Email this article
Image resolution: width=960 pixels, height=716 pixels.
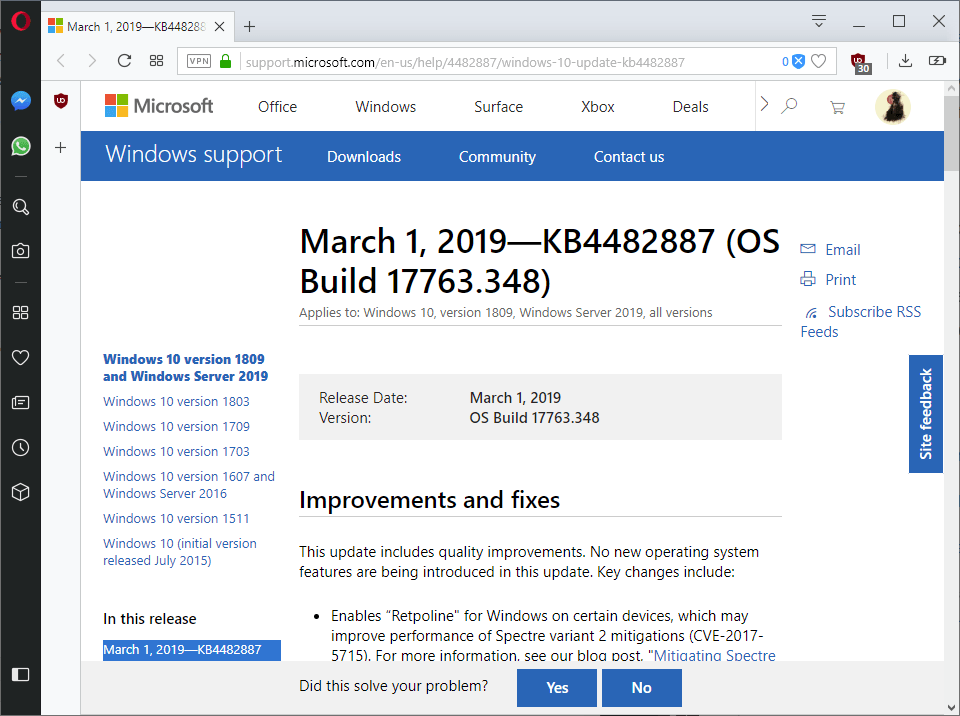[830, 249]
